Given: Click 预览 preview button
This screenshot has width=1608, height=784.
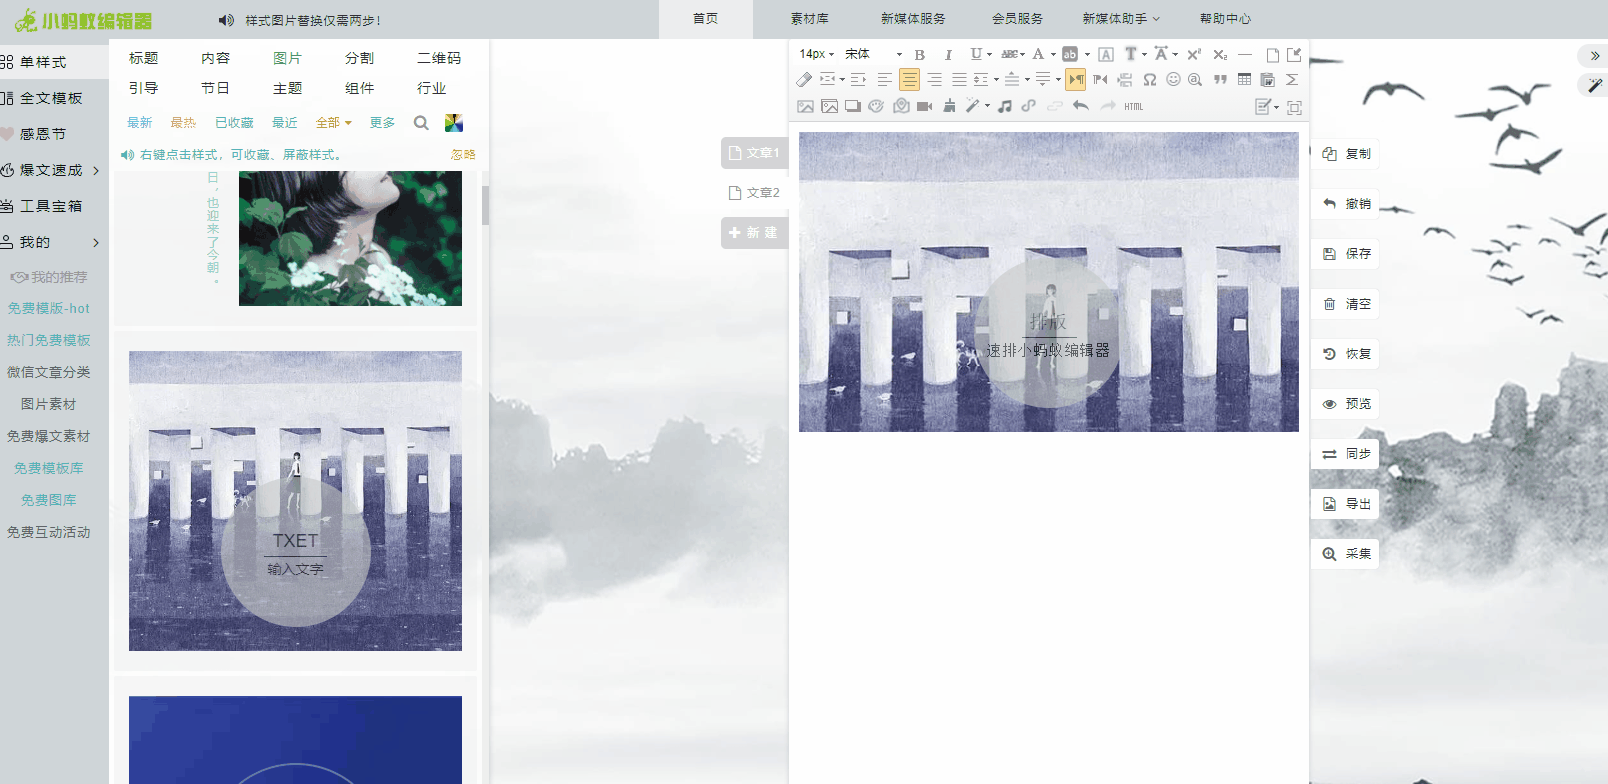Looking at the screenshot, I should pyautogui.click(x=1346, y=404).
